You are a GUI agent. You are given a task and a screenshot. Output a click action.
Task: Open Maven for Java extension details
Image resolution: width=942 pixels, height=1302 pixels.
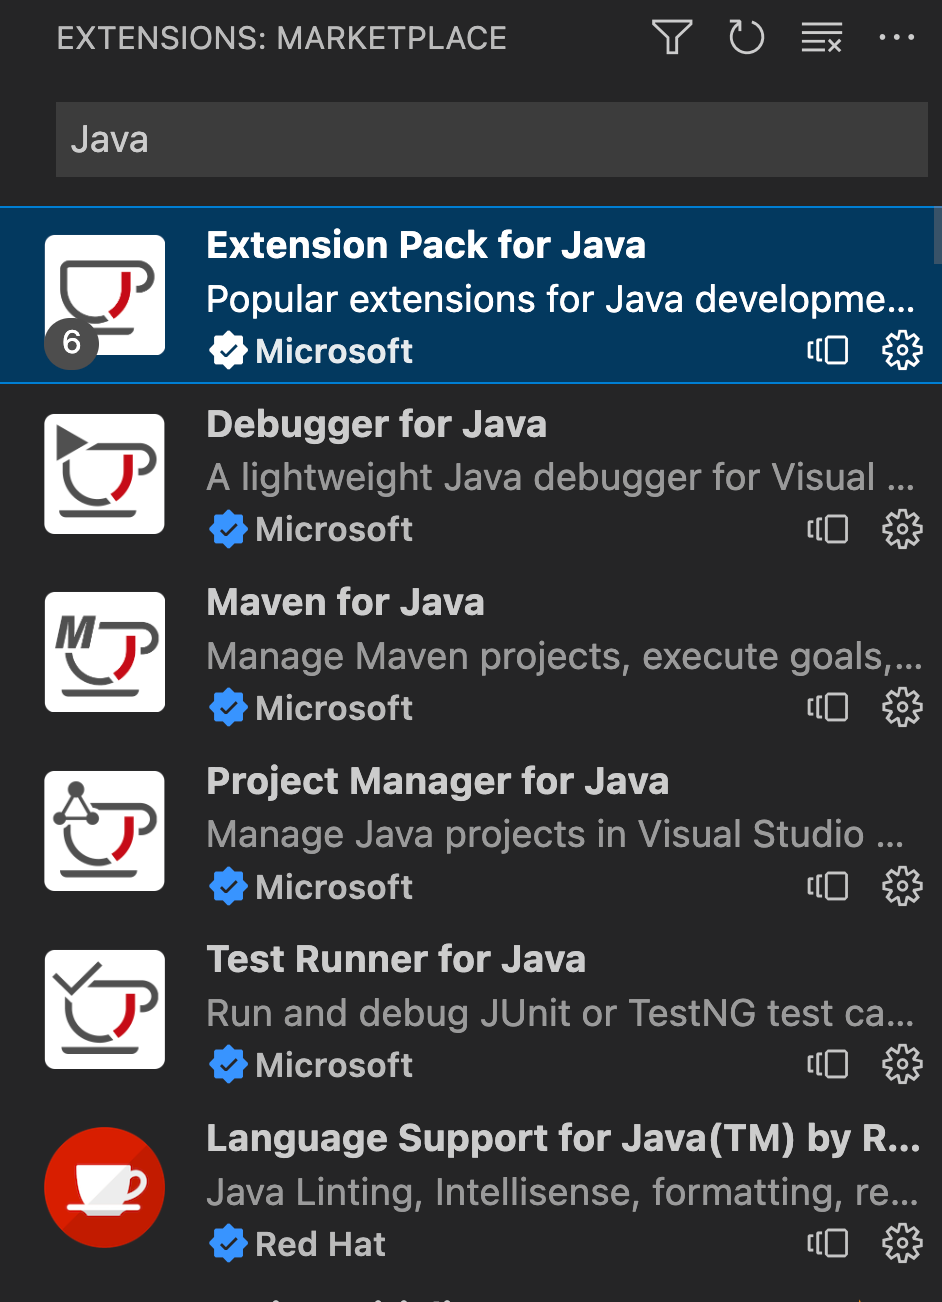click(x=345, y=603)
